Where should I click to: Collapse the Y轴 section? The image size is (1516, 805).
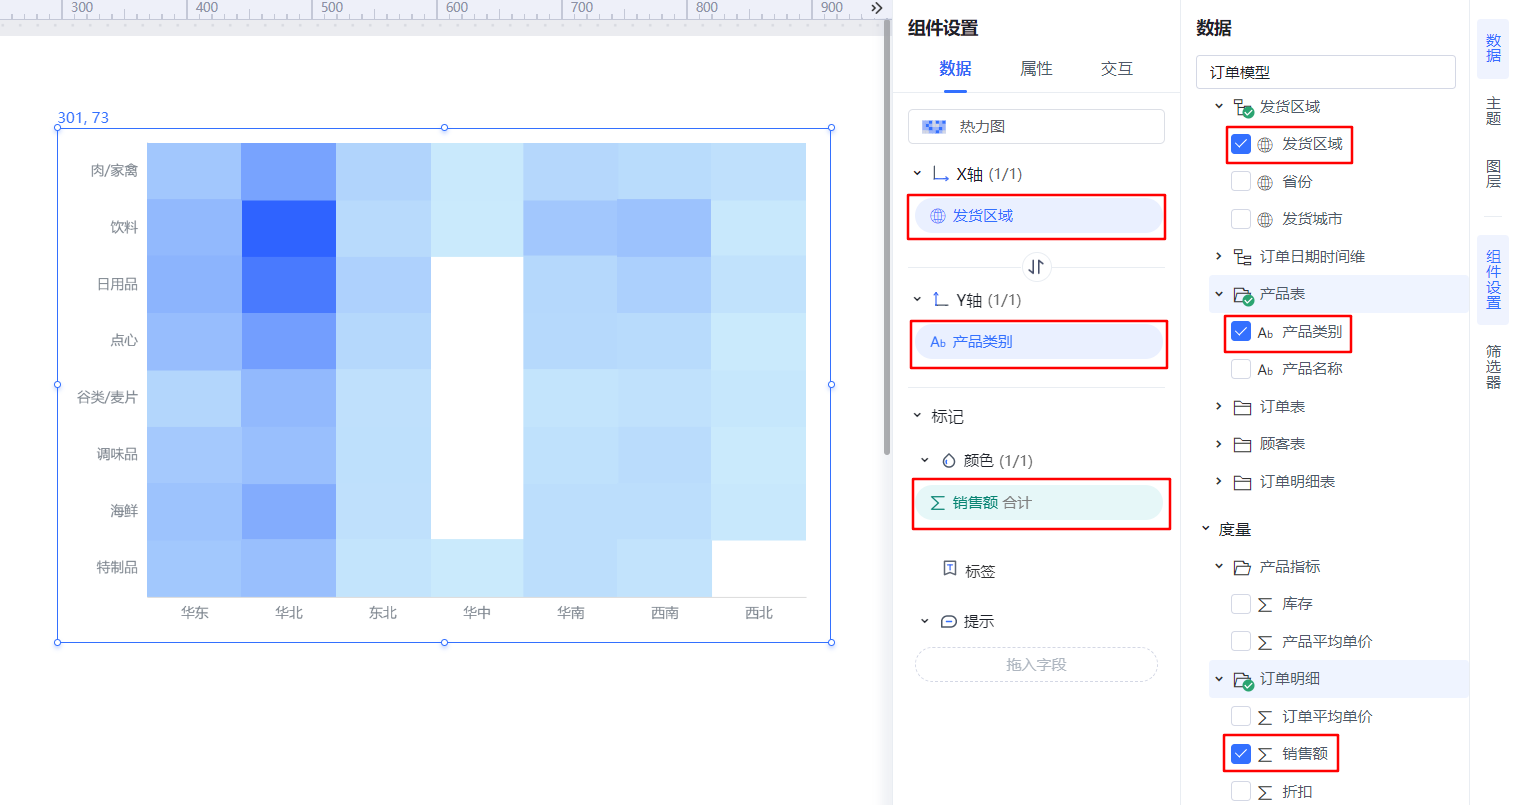[917, 300]
